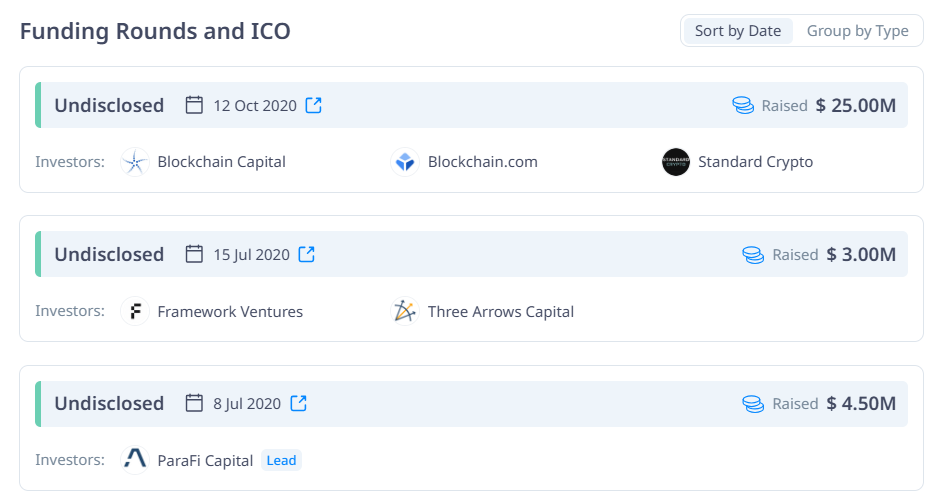Click the Three Arrows Capital logo icon

coord(405,312)
